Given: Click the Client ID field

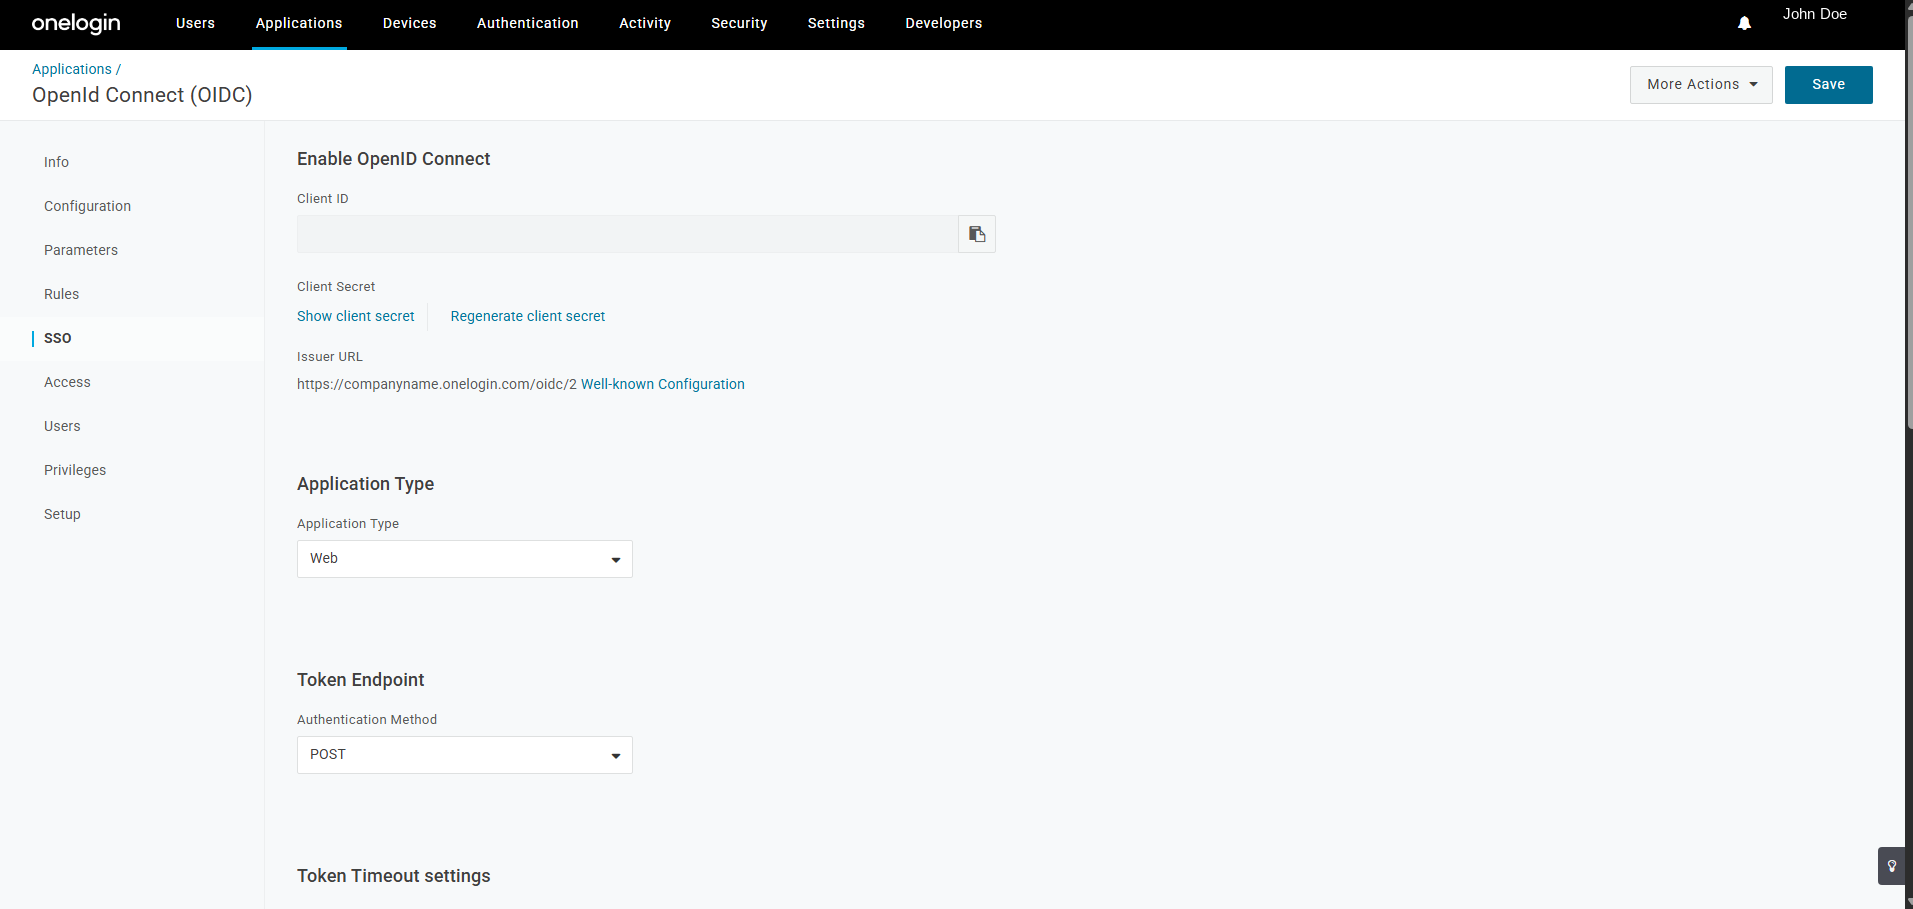Looking at the screenshot, I should tap(627, 234).
